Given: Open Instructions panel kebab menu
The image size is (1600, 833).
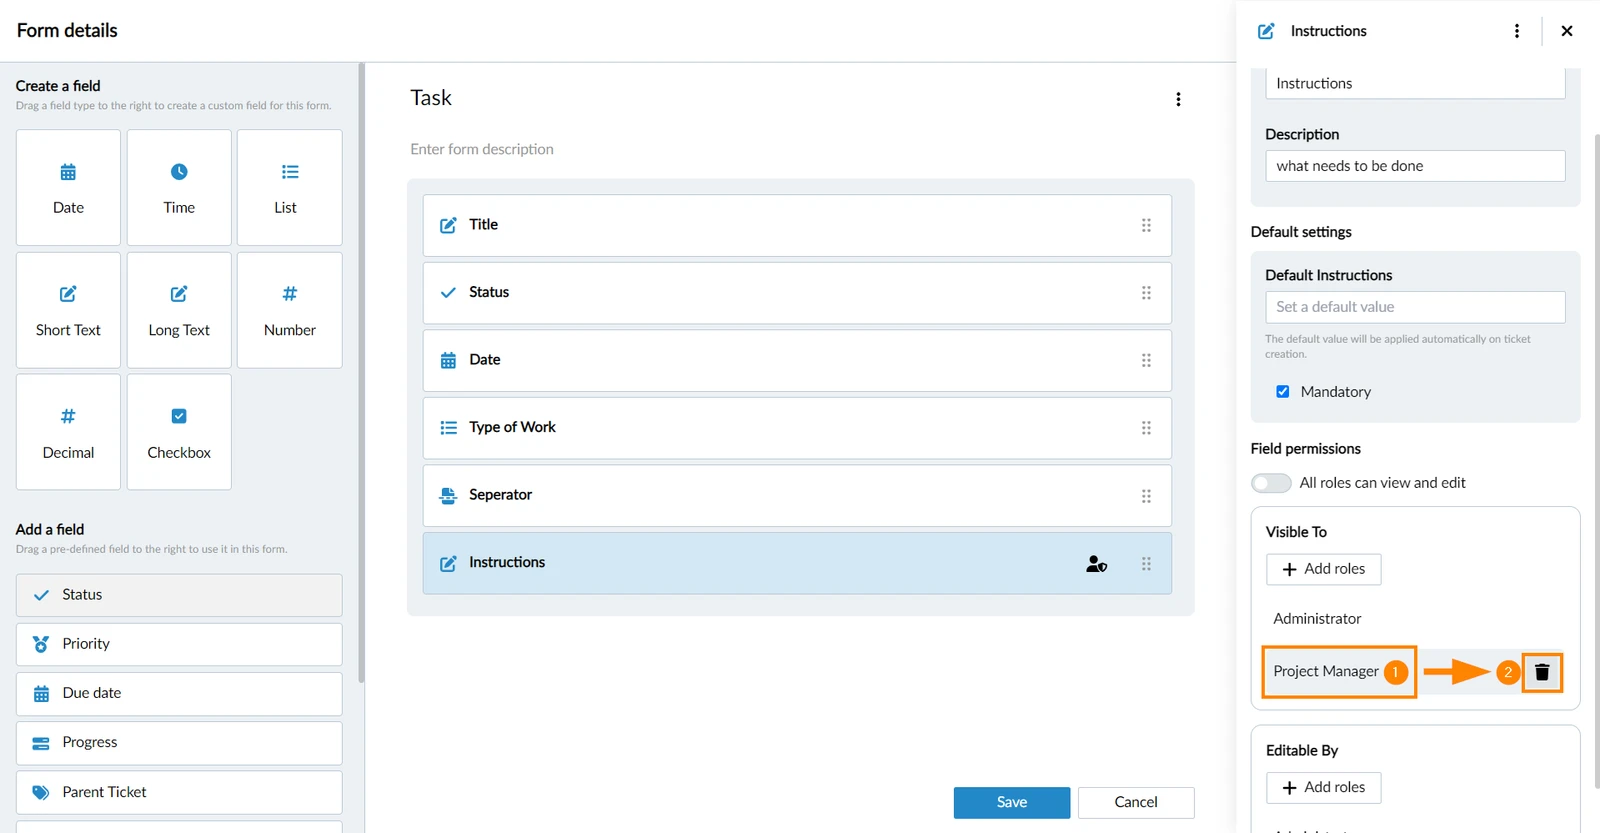Looking at the screenshot, I should click(x=1517, y=31).
